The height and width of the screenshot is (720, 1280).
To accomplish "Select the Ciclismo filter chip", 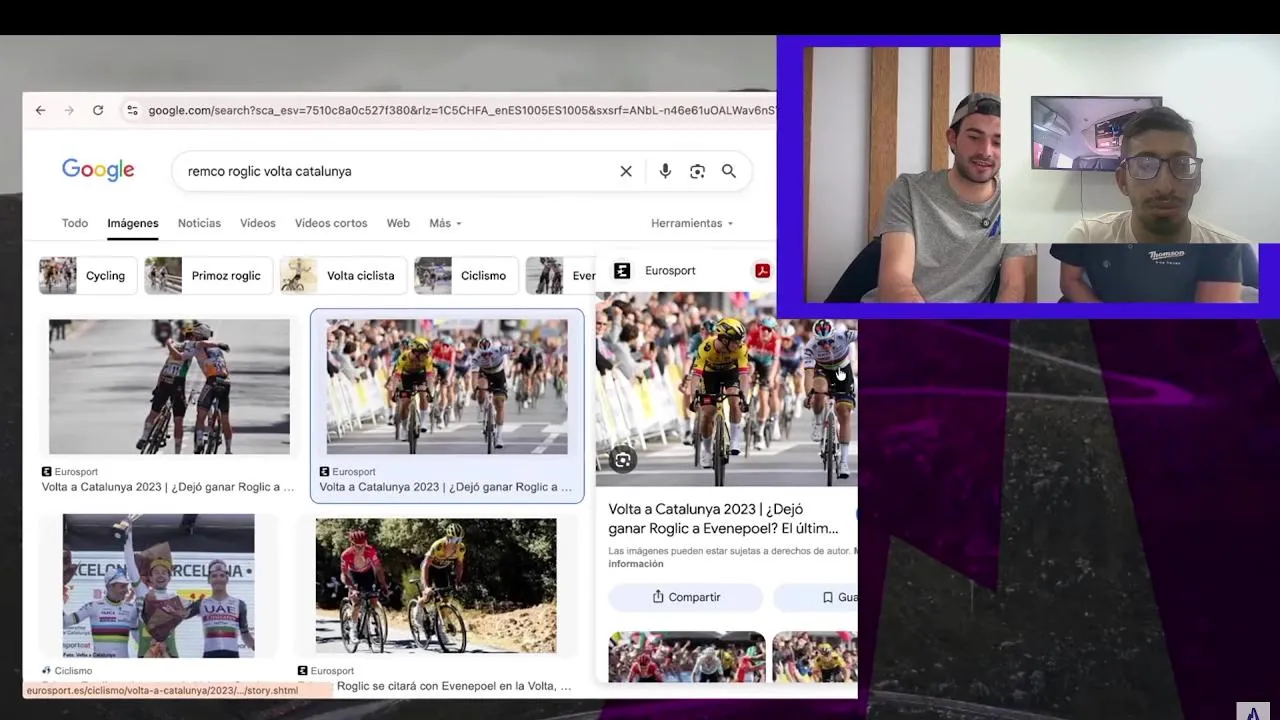I will [x=465, y=276].
